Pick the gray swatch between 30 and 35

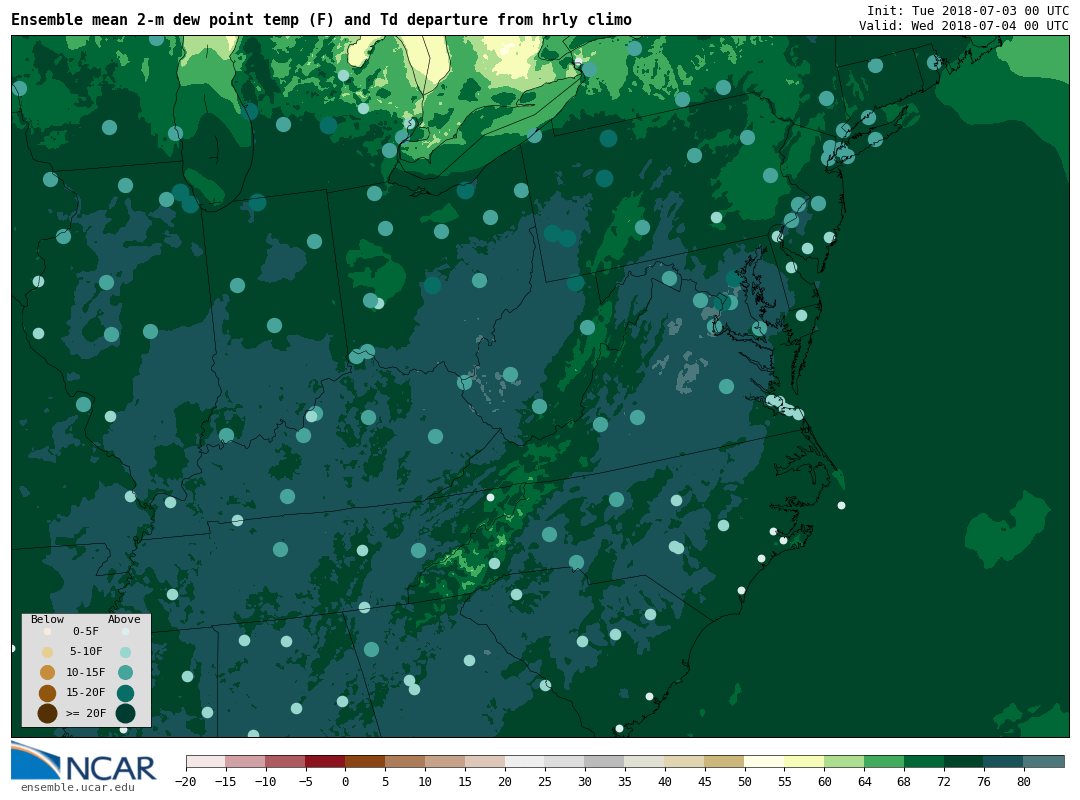pyautogui.click(x=605, y=761)
